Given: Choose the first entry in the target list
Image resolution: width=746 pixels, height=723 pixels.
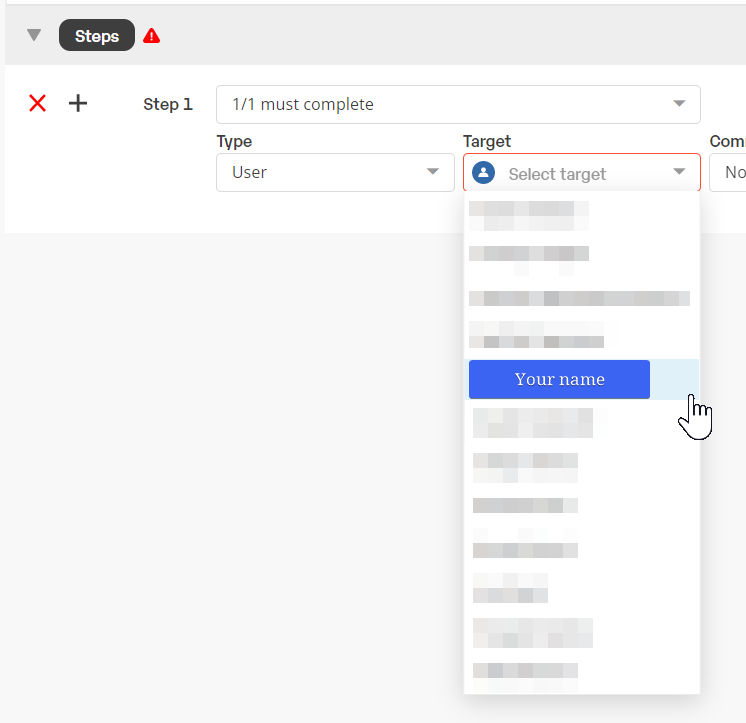Looking at the screenshot, I should 528,215.
